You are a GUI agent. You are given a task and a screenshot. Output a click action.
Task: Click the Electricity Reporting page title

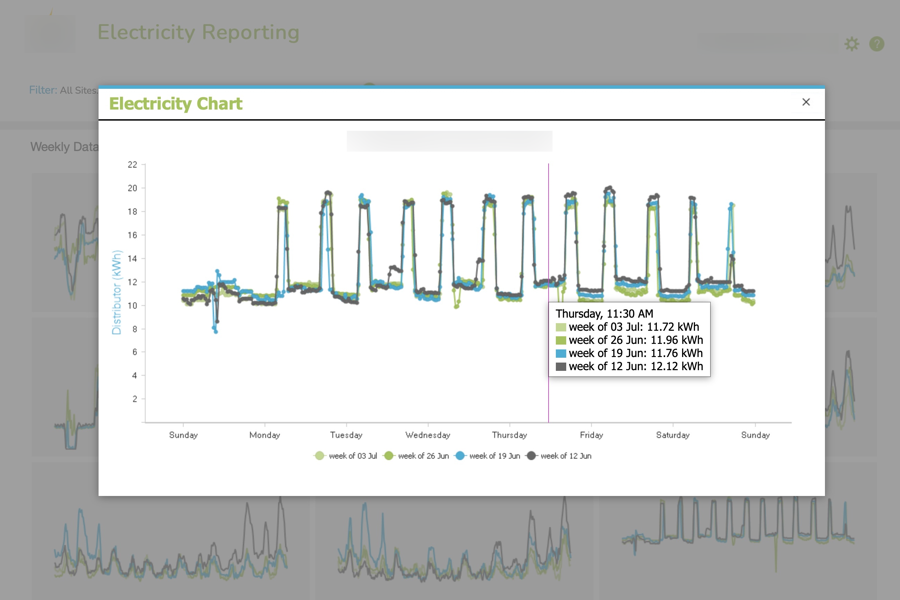(x=198, y=32)
